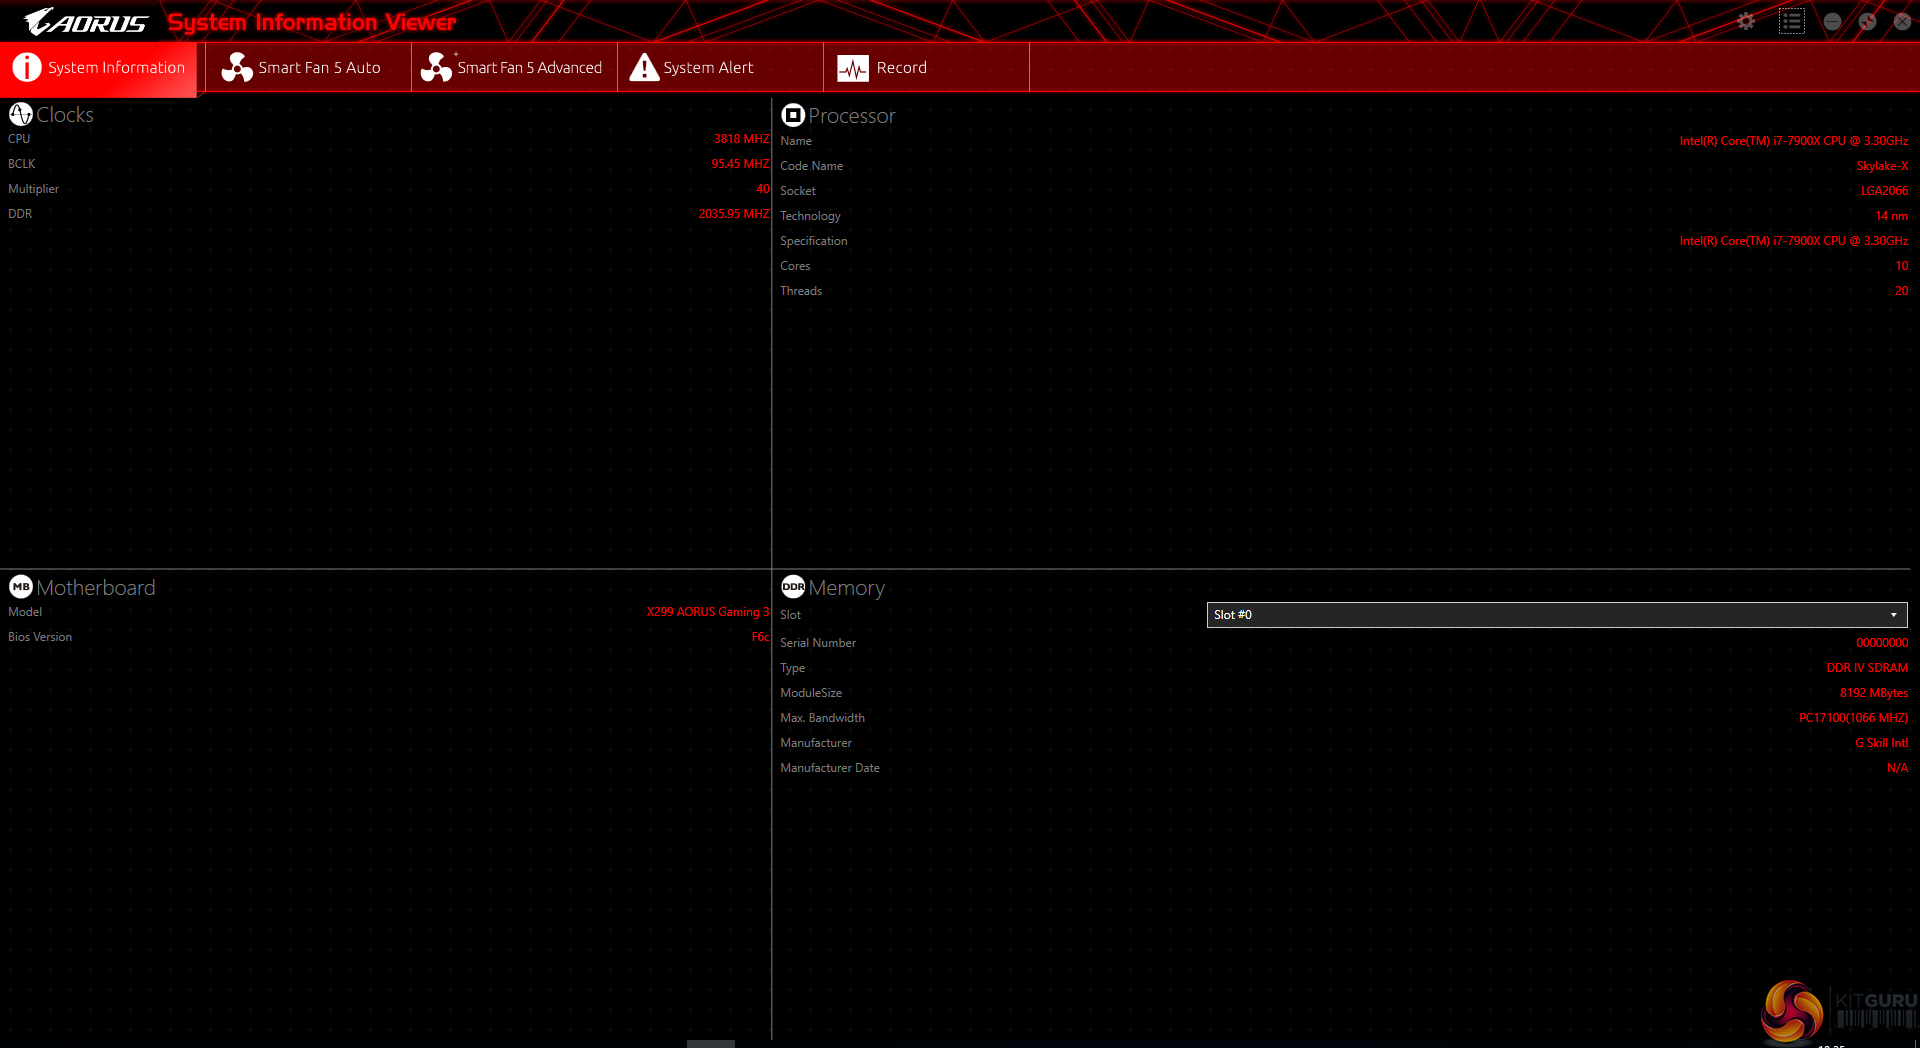Select the DDR value 2035.95 MHZ
This screenshot has height=1048, width=1920.
[x=734, y=214]
